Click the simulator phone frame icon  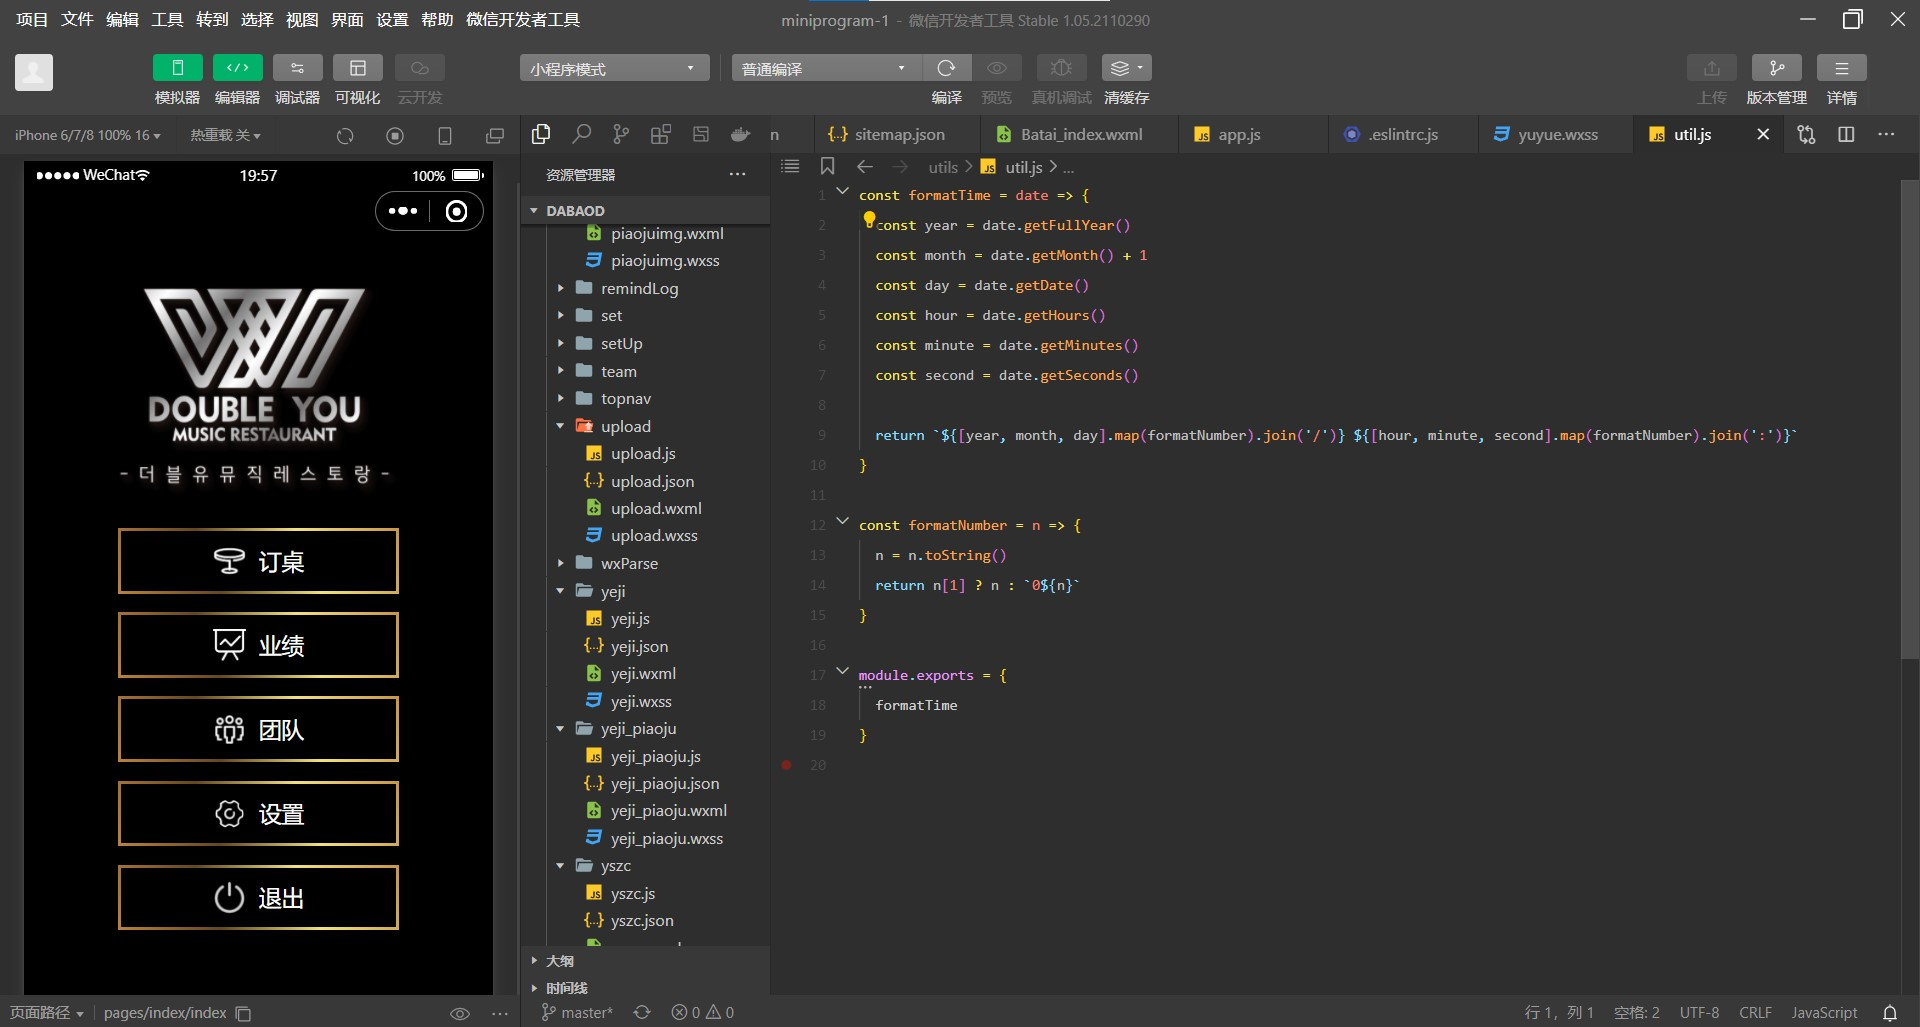tap(445, 135)
